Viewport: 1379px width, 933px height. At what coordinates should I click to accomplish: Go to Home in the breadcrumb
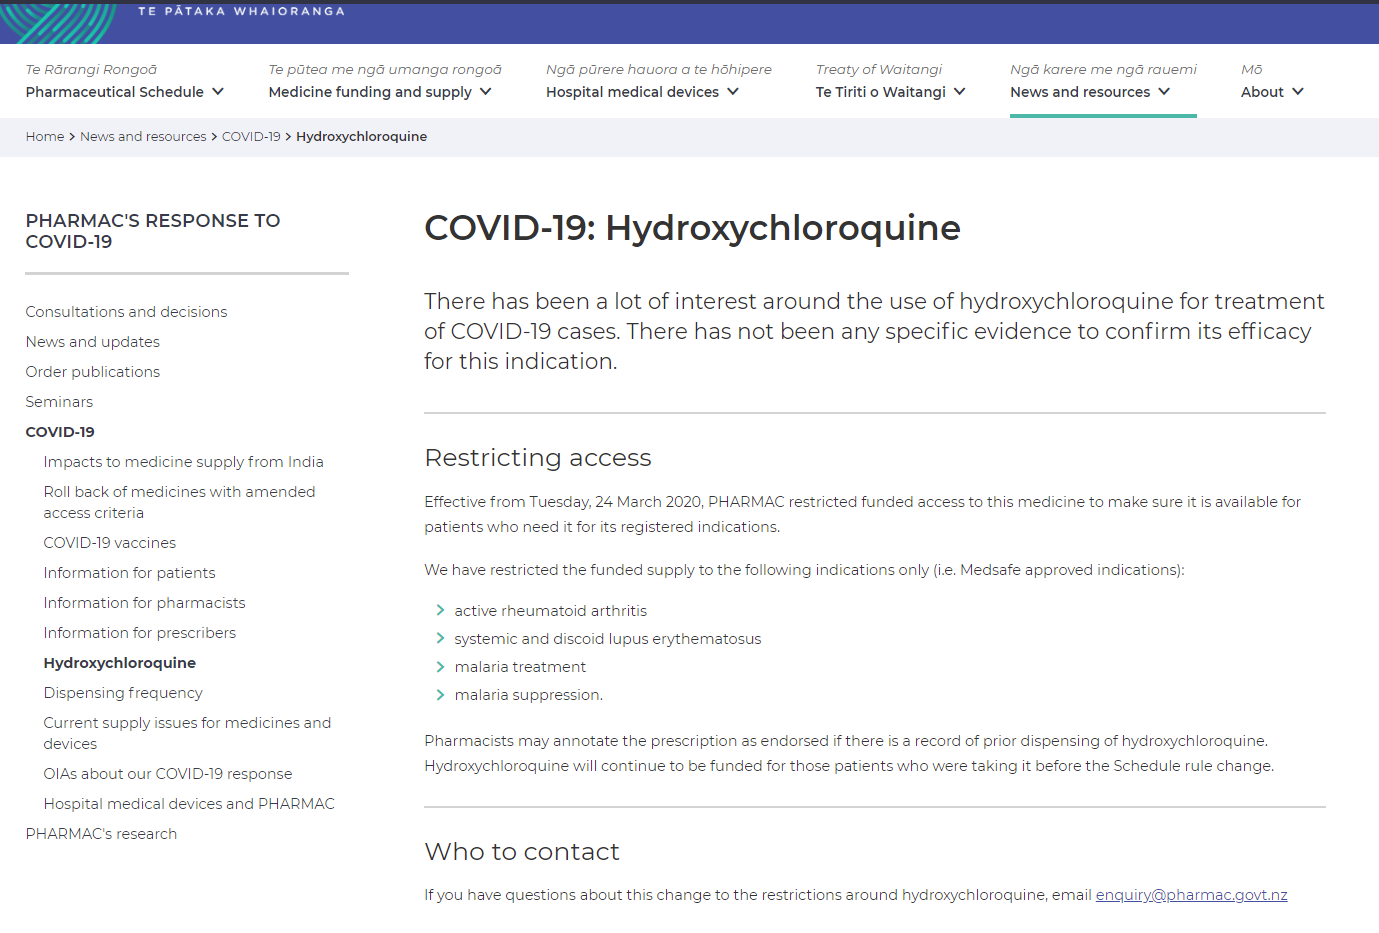click(x=45, y=137)
